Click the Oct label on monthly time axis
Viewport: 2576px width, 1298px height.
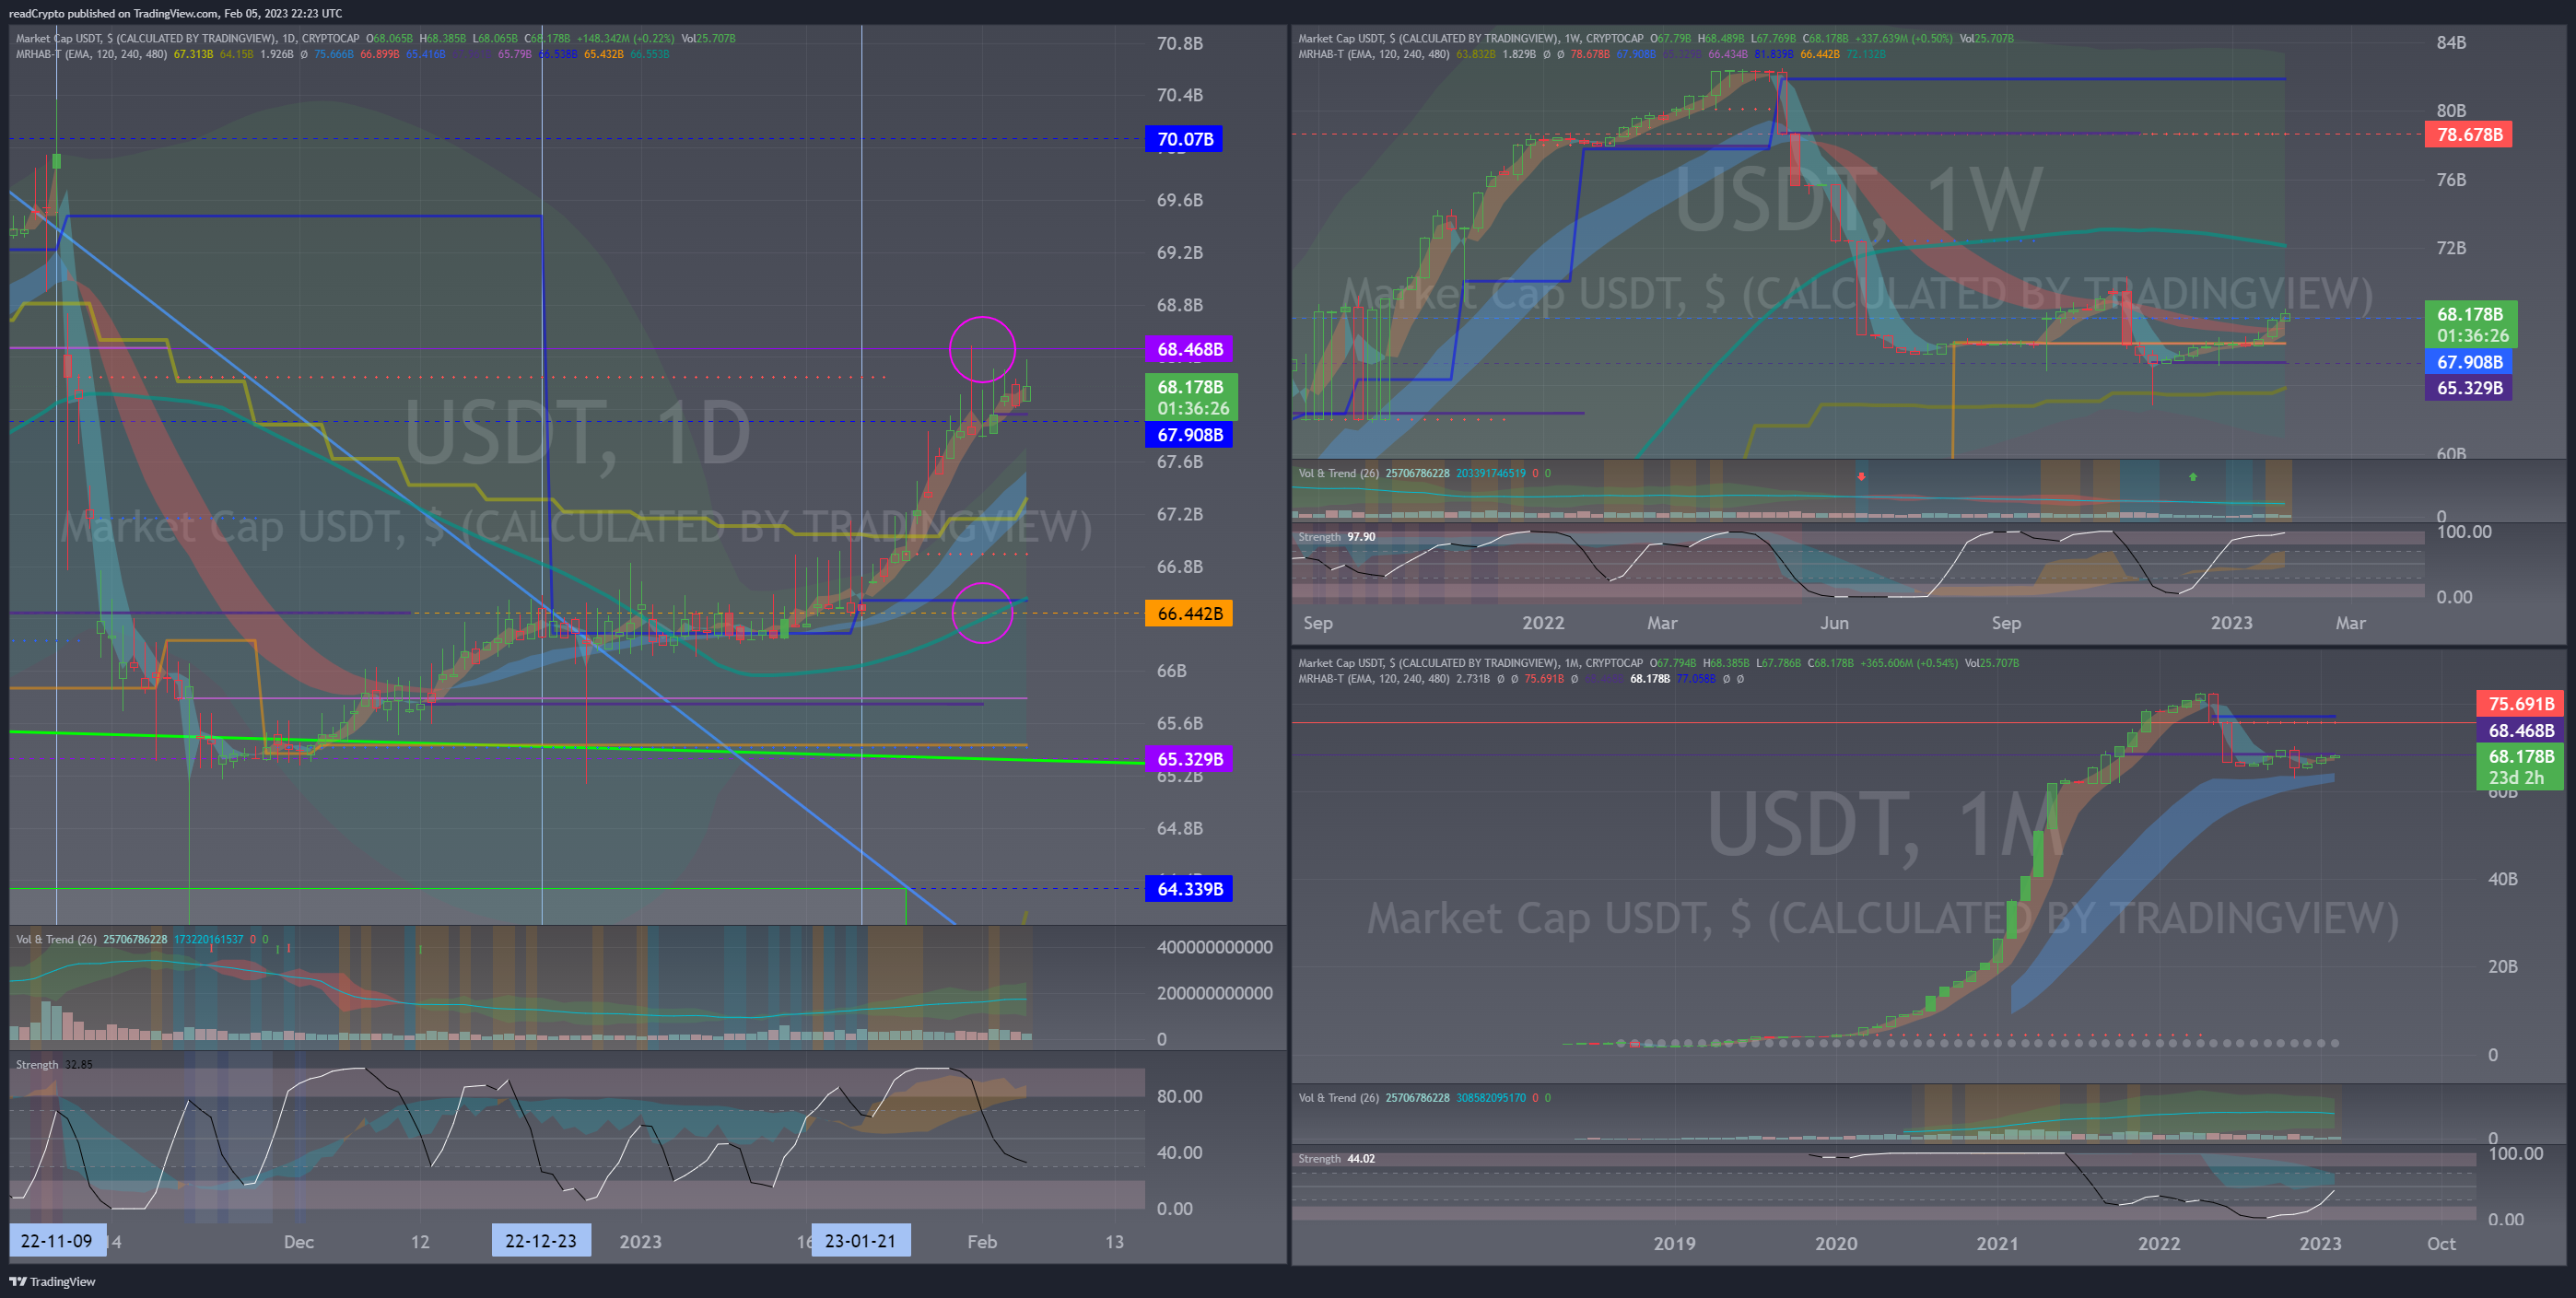[2441, 1244]
